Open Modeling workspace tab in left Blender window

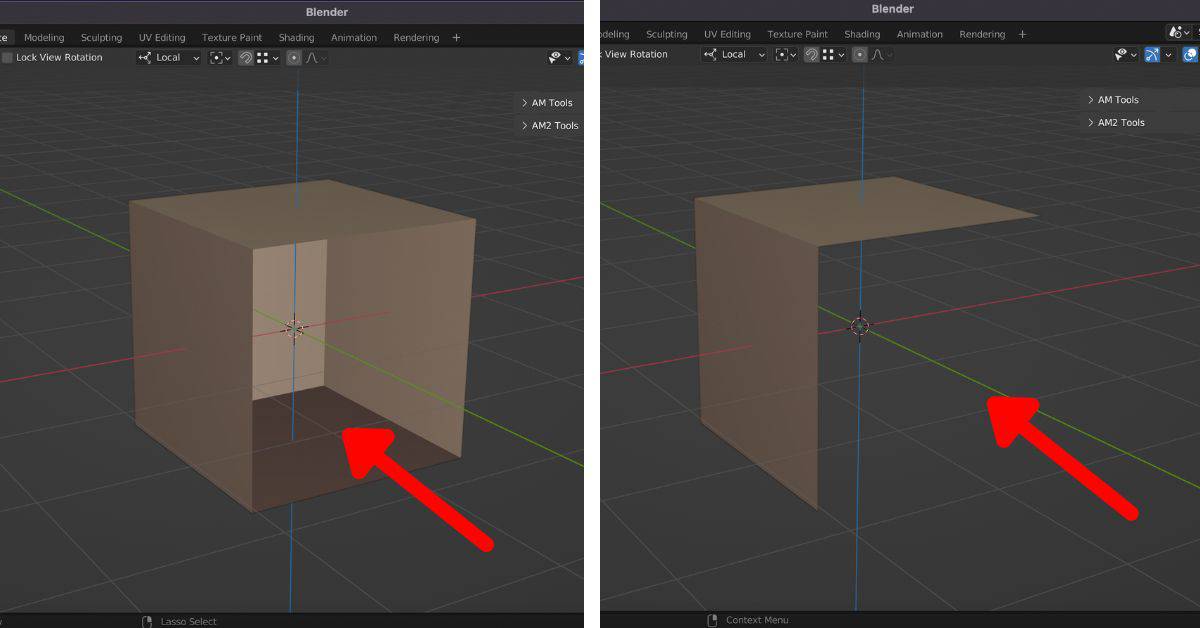click(44, 38)
